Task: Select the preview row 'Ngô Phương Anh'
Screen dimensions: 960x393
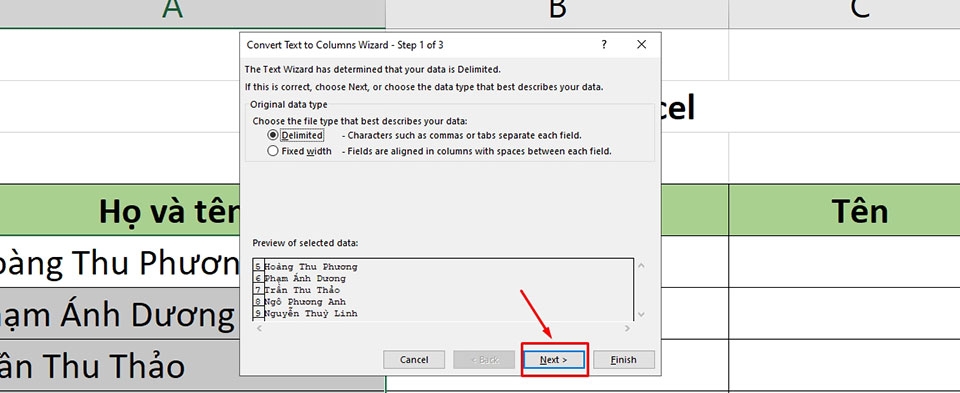Action: click(x=305, y=302)
